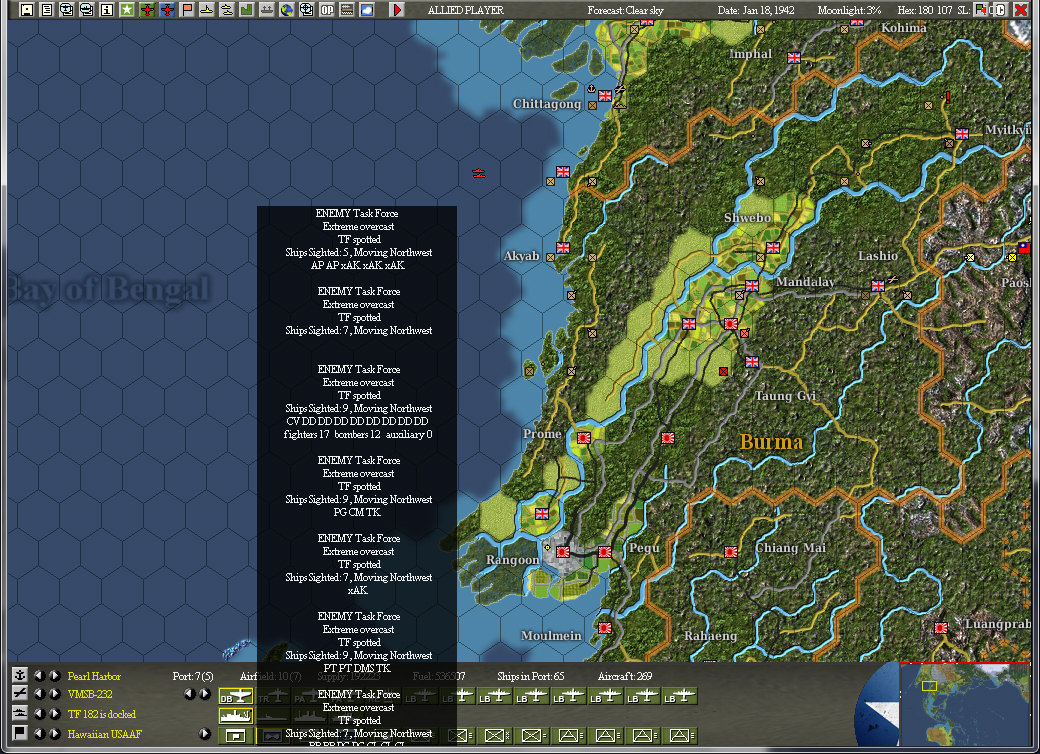
Task: Click the globe icon in top toolbar
Action: click(287, 10)
